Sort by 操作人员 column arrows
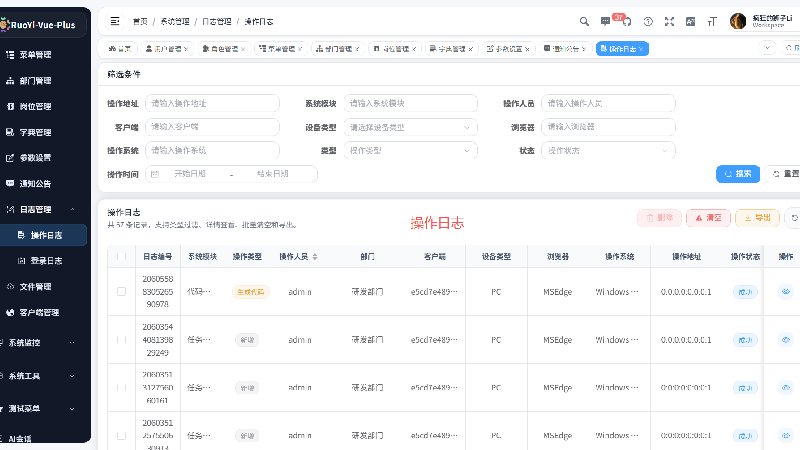This screenshot has width=800, height=450. pos(315,257)
